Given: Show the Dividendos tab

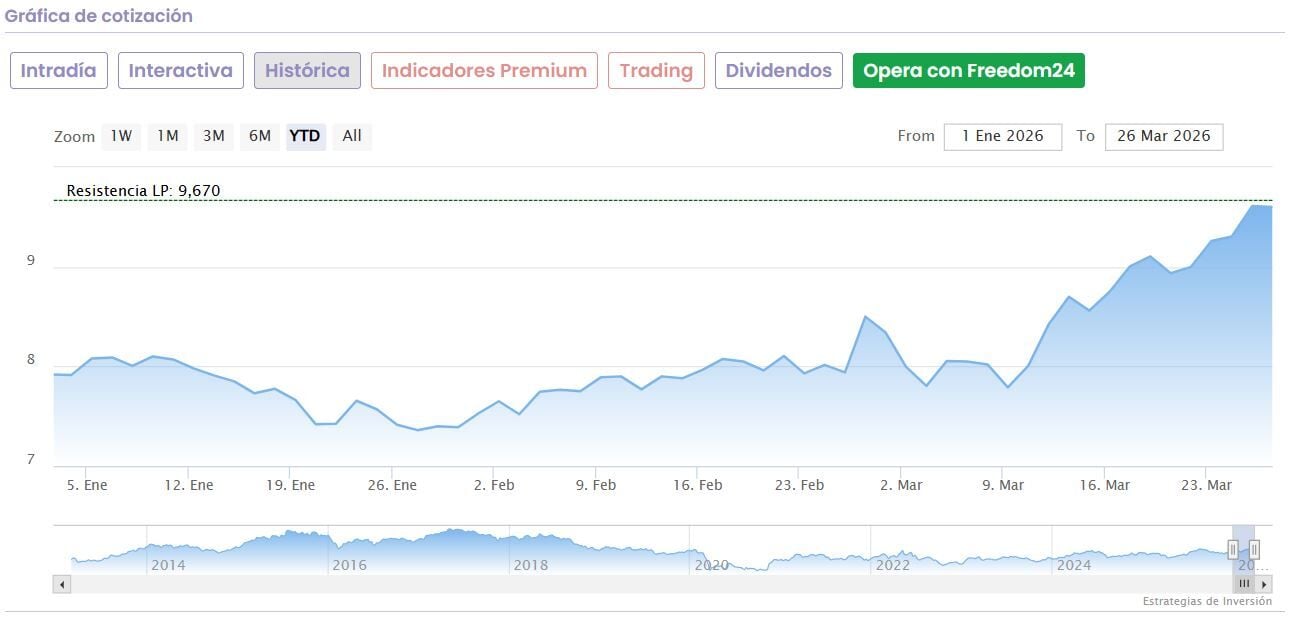Looking at the screenshot, I should click(x=779, y=71).
